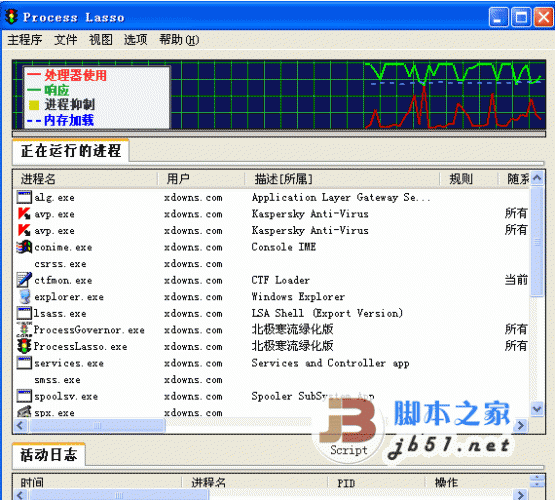This screenshot has width=555, height=500.
Task: Click the spx.exe process icon
Action: (24, 412)
